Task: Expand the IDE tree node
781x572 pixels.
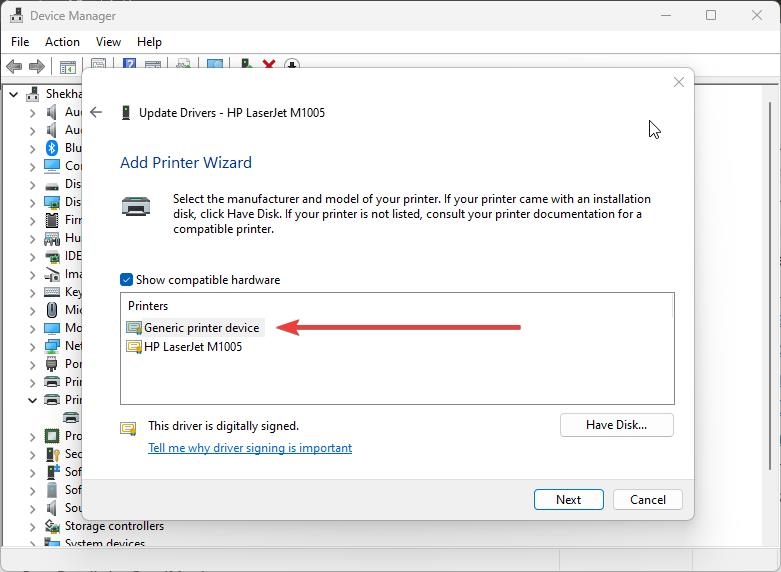Action: pos(32,257)
